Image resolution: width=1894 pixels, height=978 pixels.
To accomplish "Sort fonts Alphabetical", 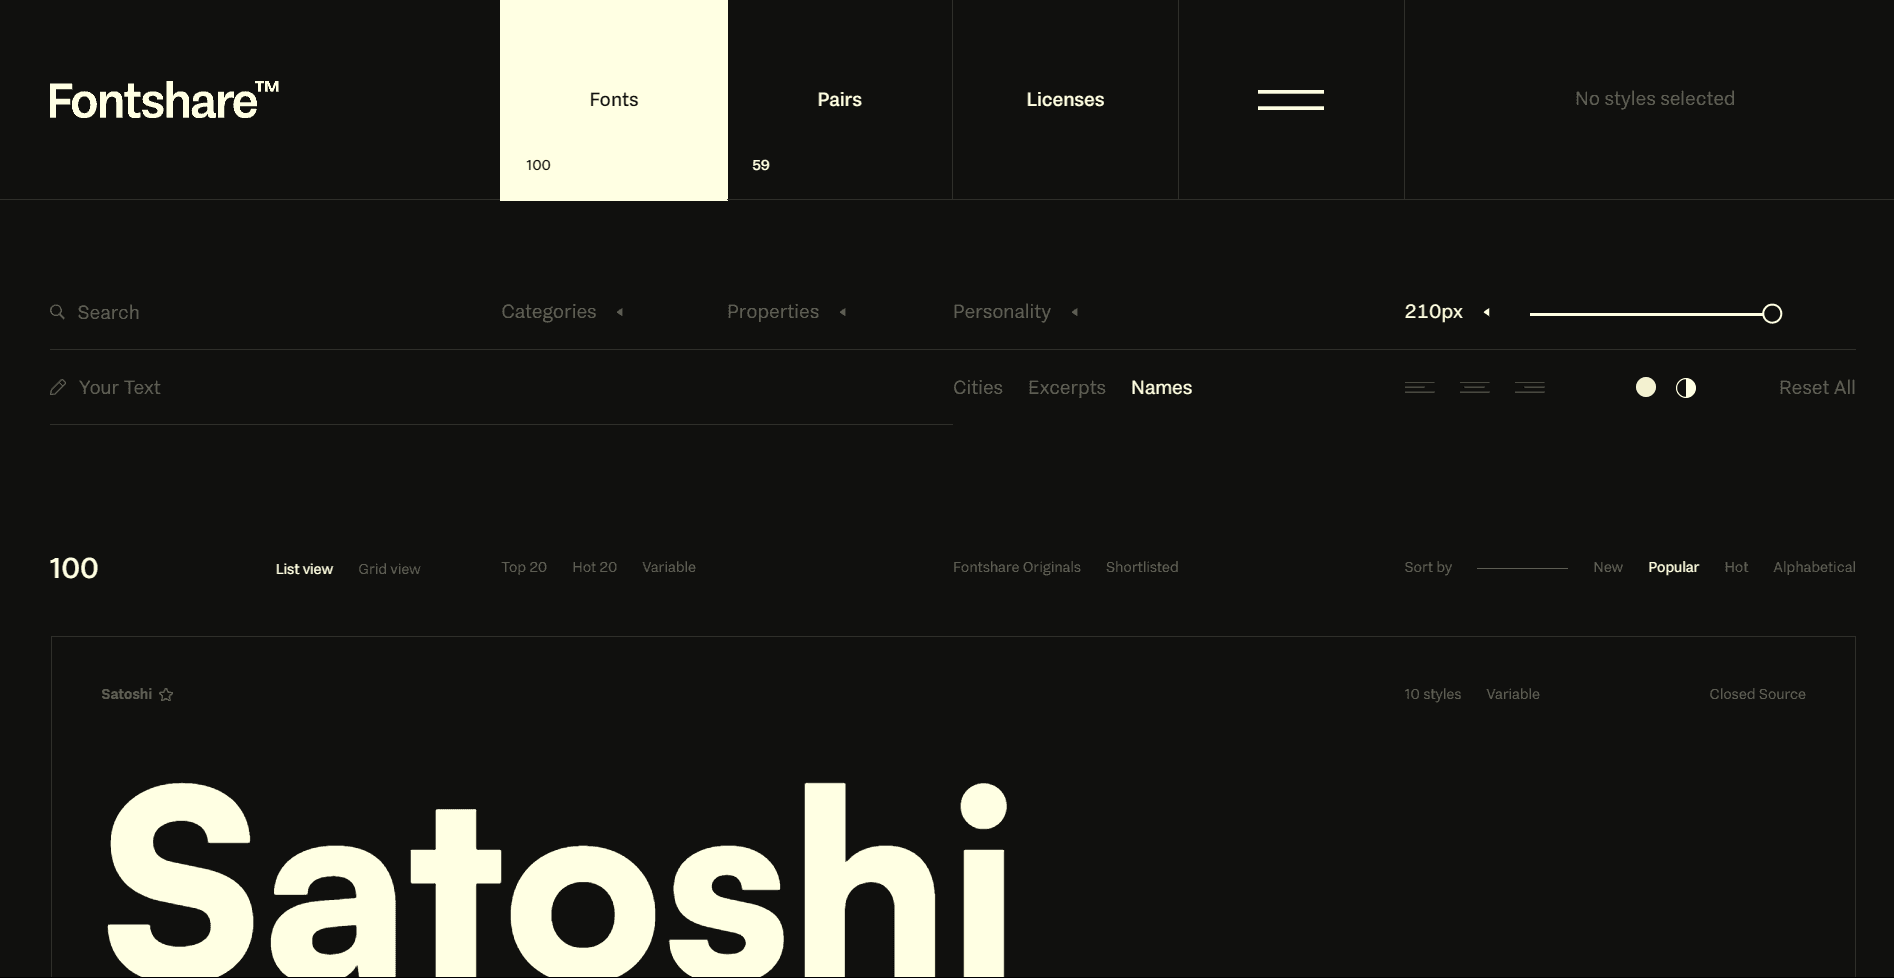I will tap(1813, 567).
